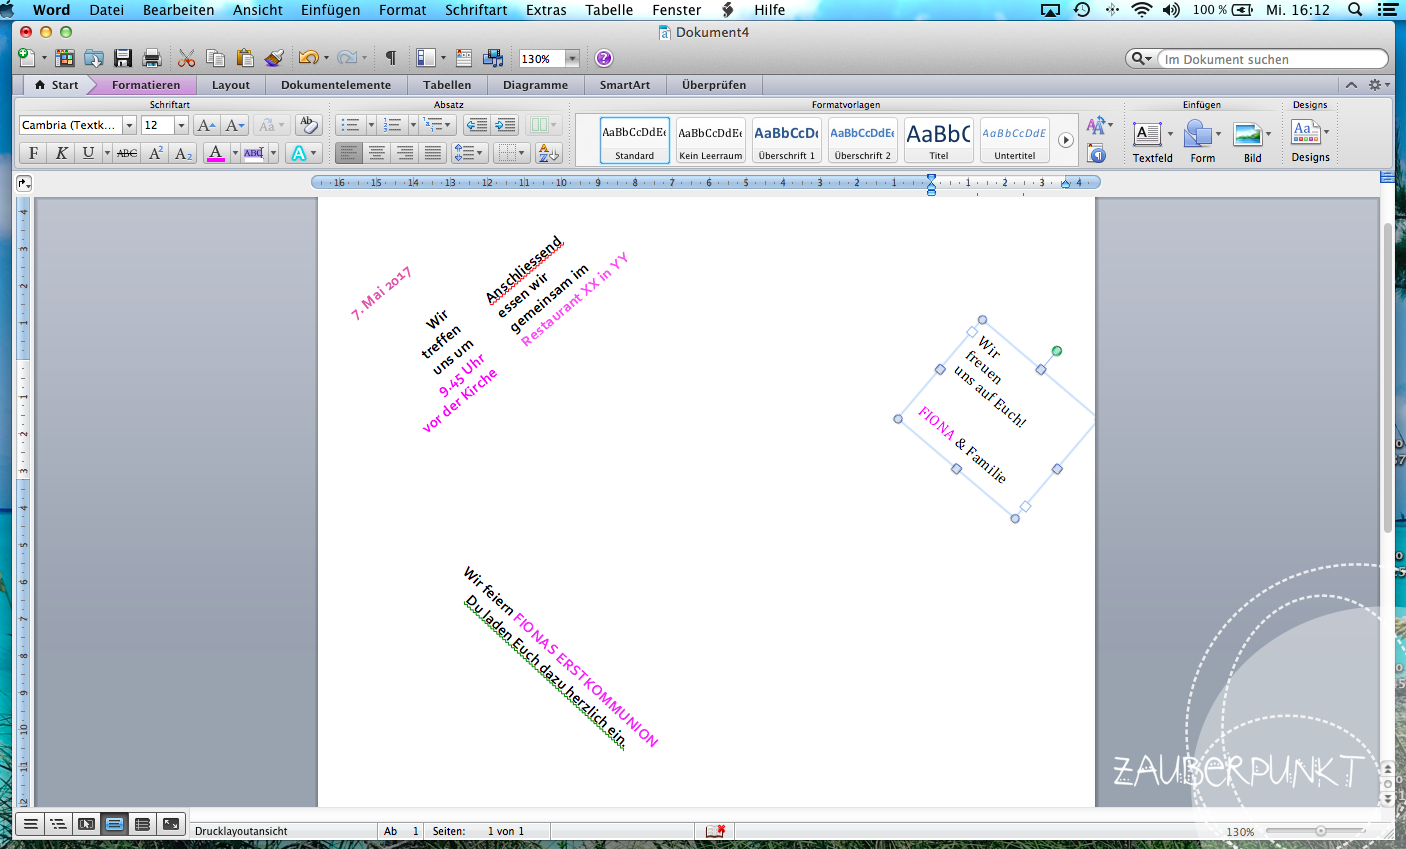This screenshot has height=849, width=1406.
Task: Toggle bold with F button
Action: pyautogui.click(x=33, y=153)
